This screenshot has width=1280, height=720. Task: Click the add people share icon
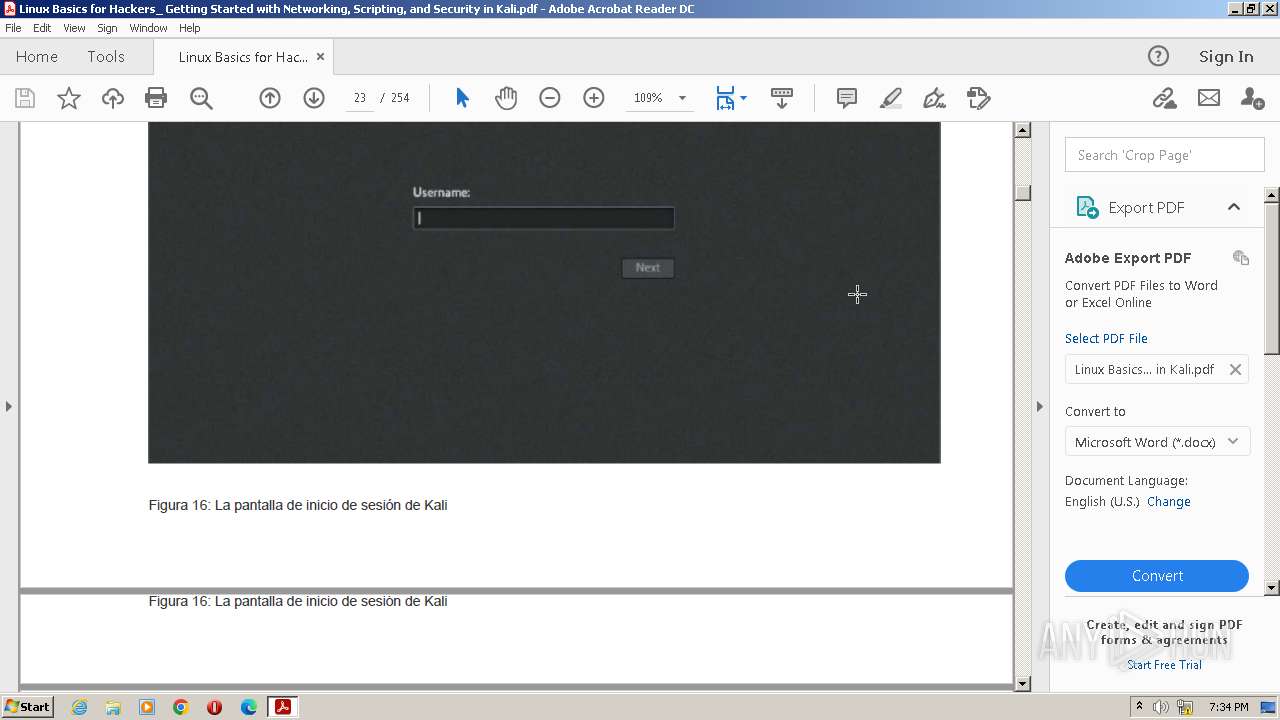click(1252, 98)
